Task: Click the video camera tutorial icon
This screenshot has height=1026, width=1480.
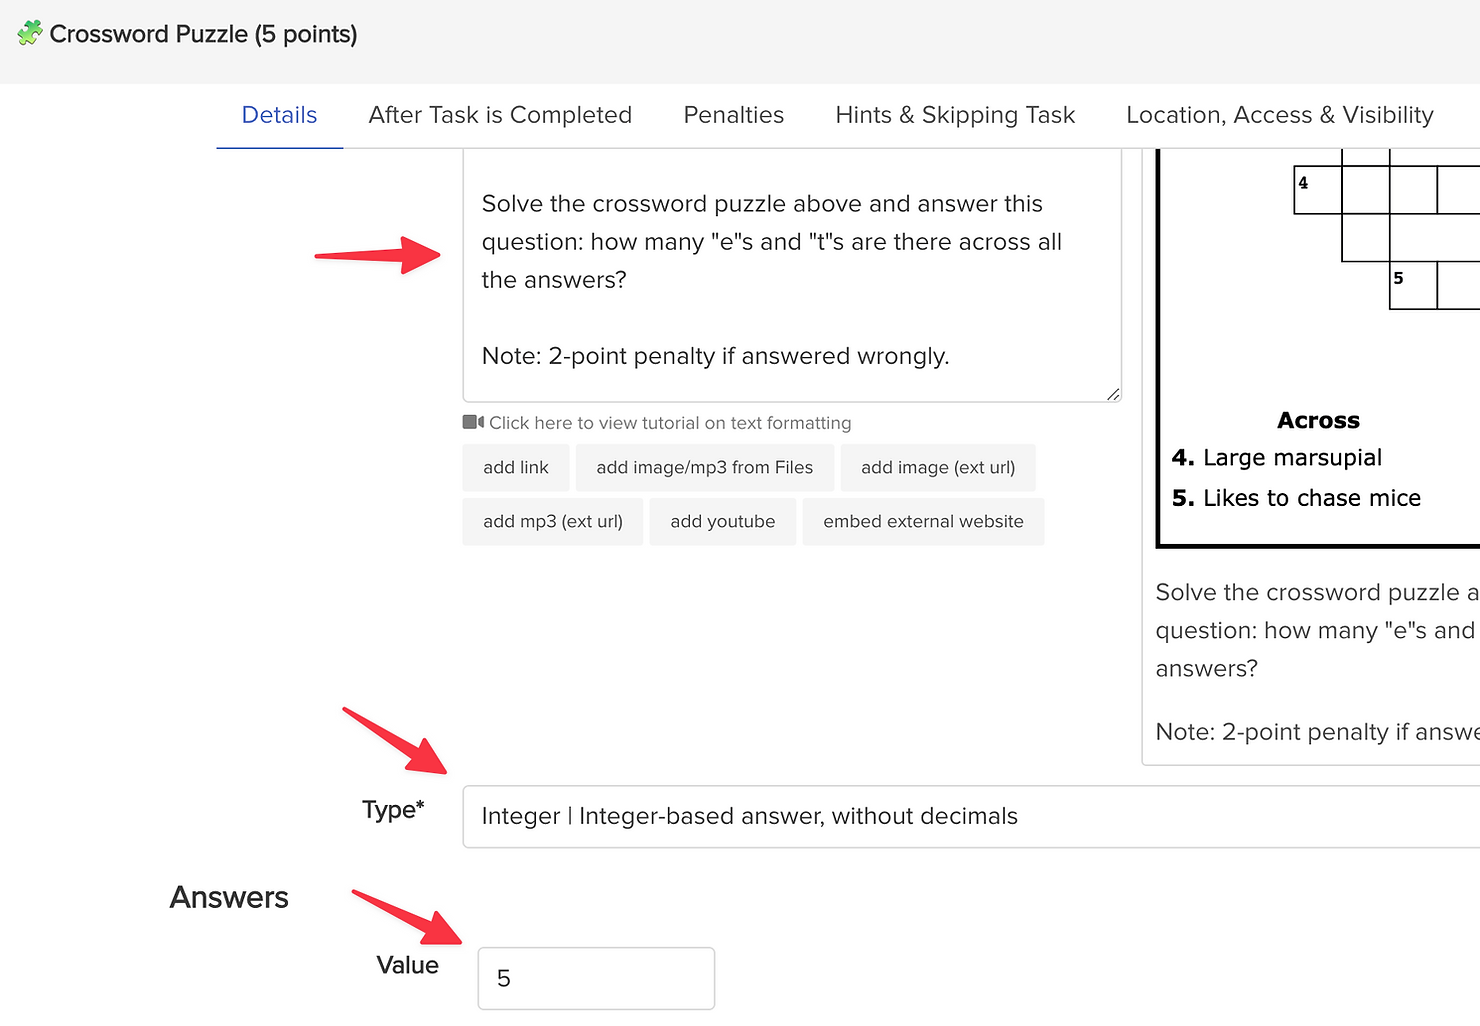Action: pos(471,422)
